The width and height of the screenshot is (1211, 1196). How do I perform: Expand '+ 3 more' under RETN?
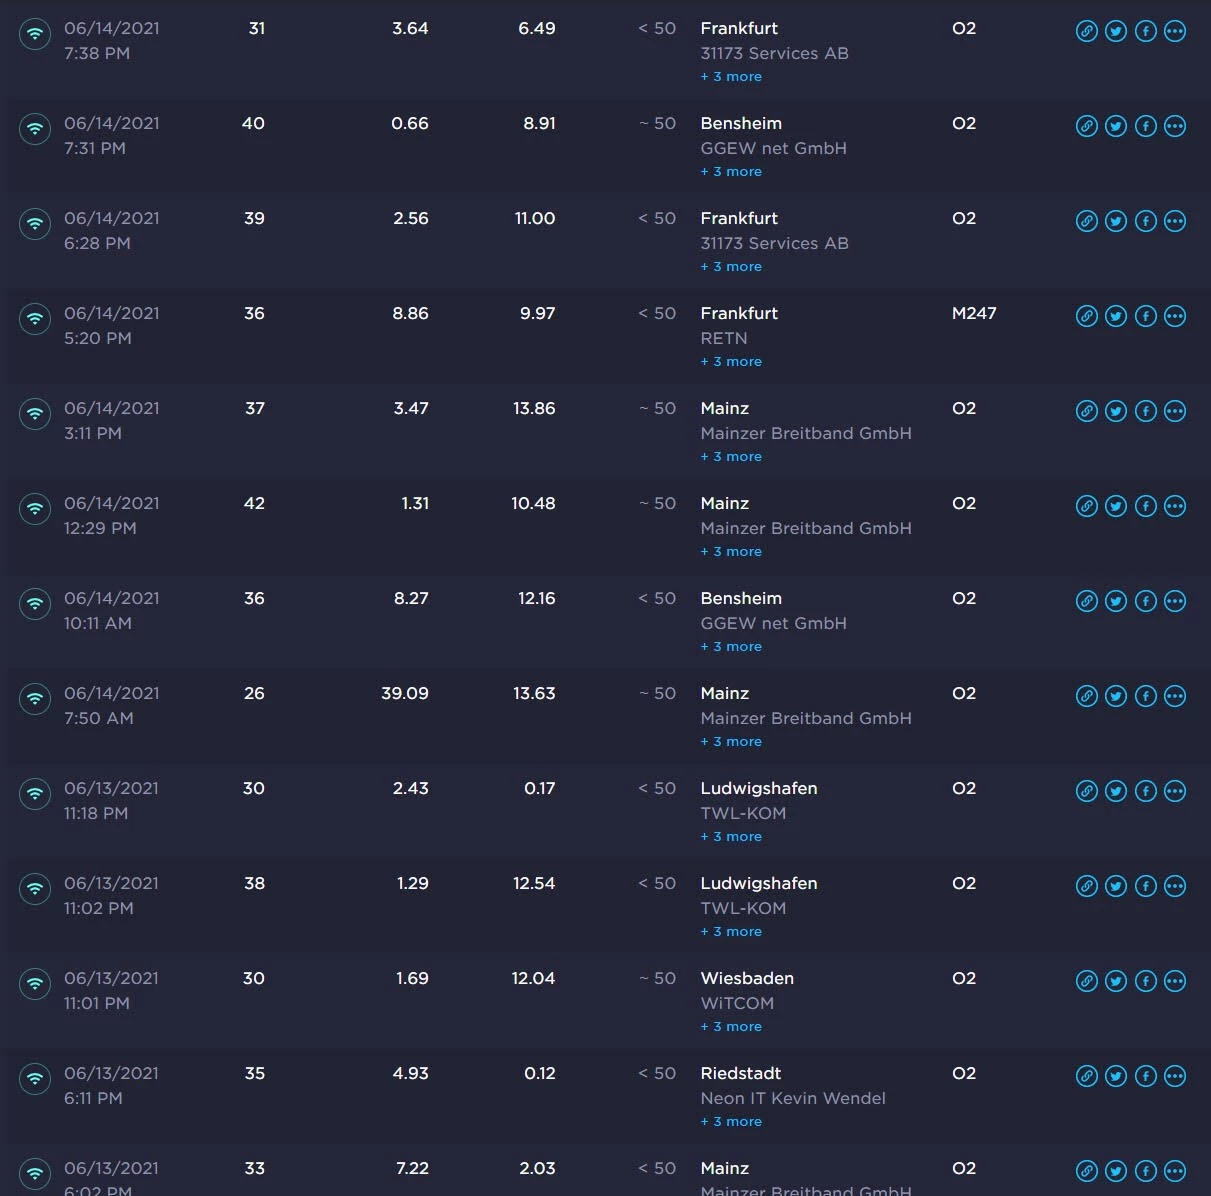point(731,362)
